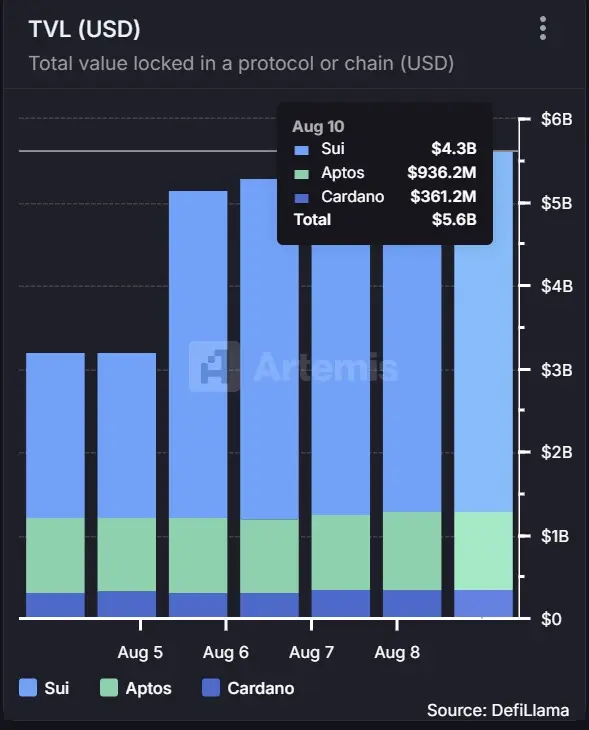Open the three-dot chart options menu
The height and width of the screenshot is (730, 589).
[x=542, y=28]
